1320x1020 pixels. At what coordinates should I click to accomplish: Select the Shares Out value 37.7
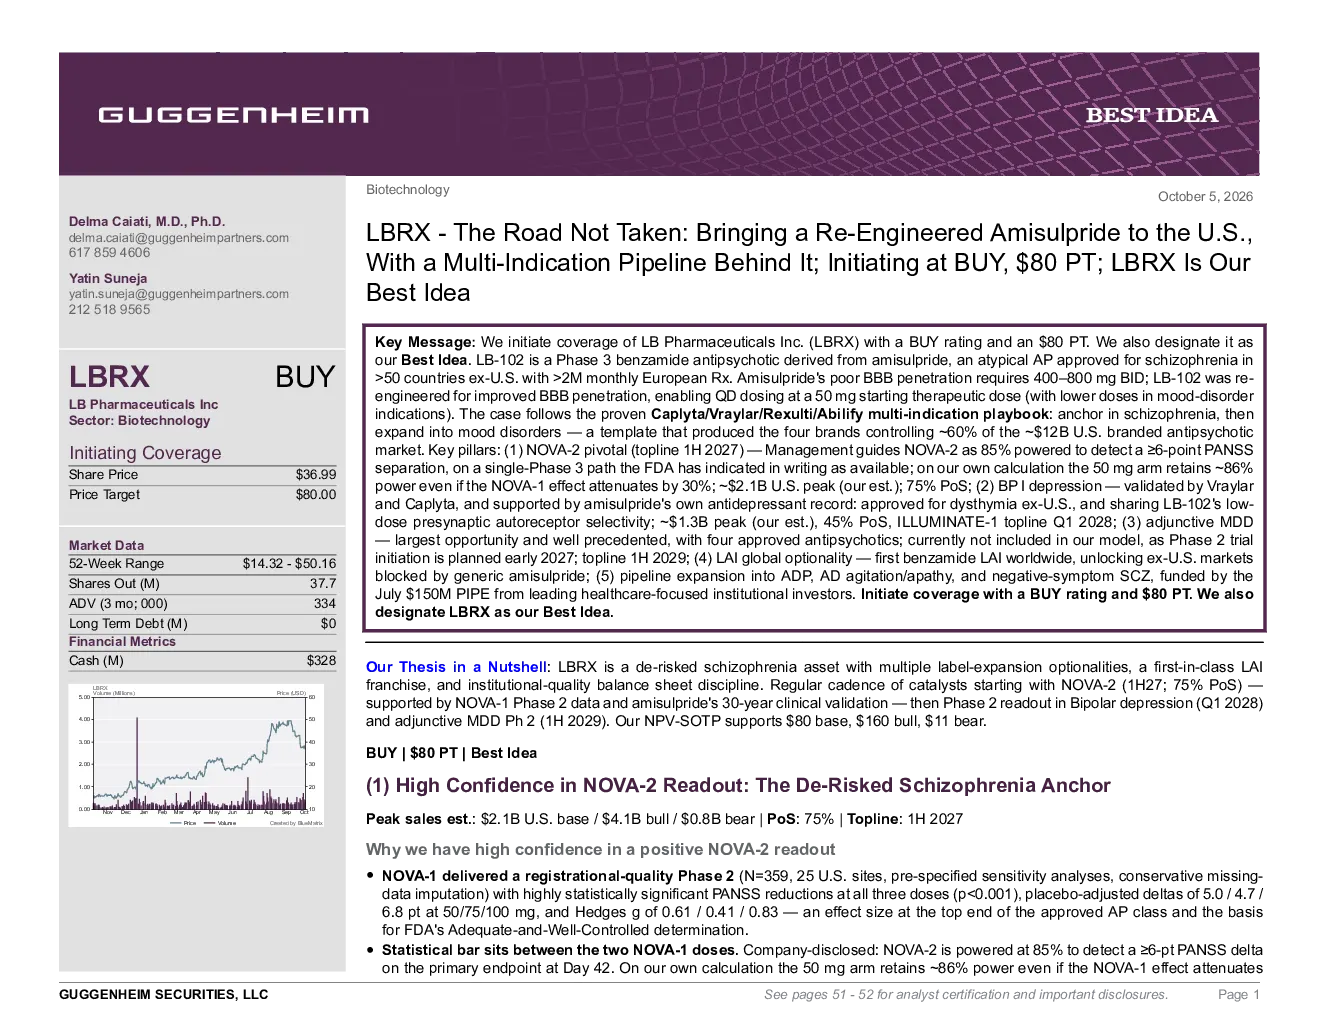pyautogui.click(x=323, y=584)
